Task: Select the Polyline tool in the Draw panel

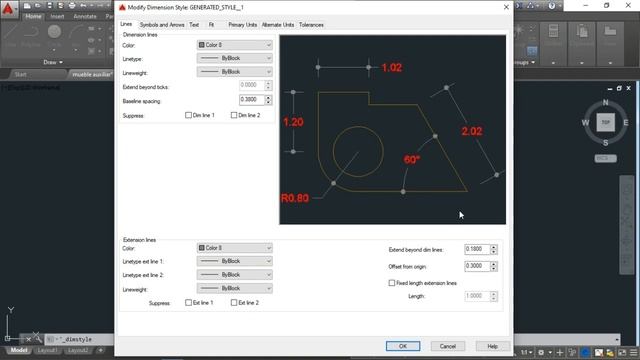Action: click(x=31, y=36)
